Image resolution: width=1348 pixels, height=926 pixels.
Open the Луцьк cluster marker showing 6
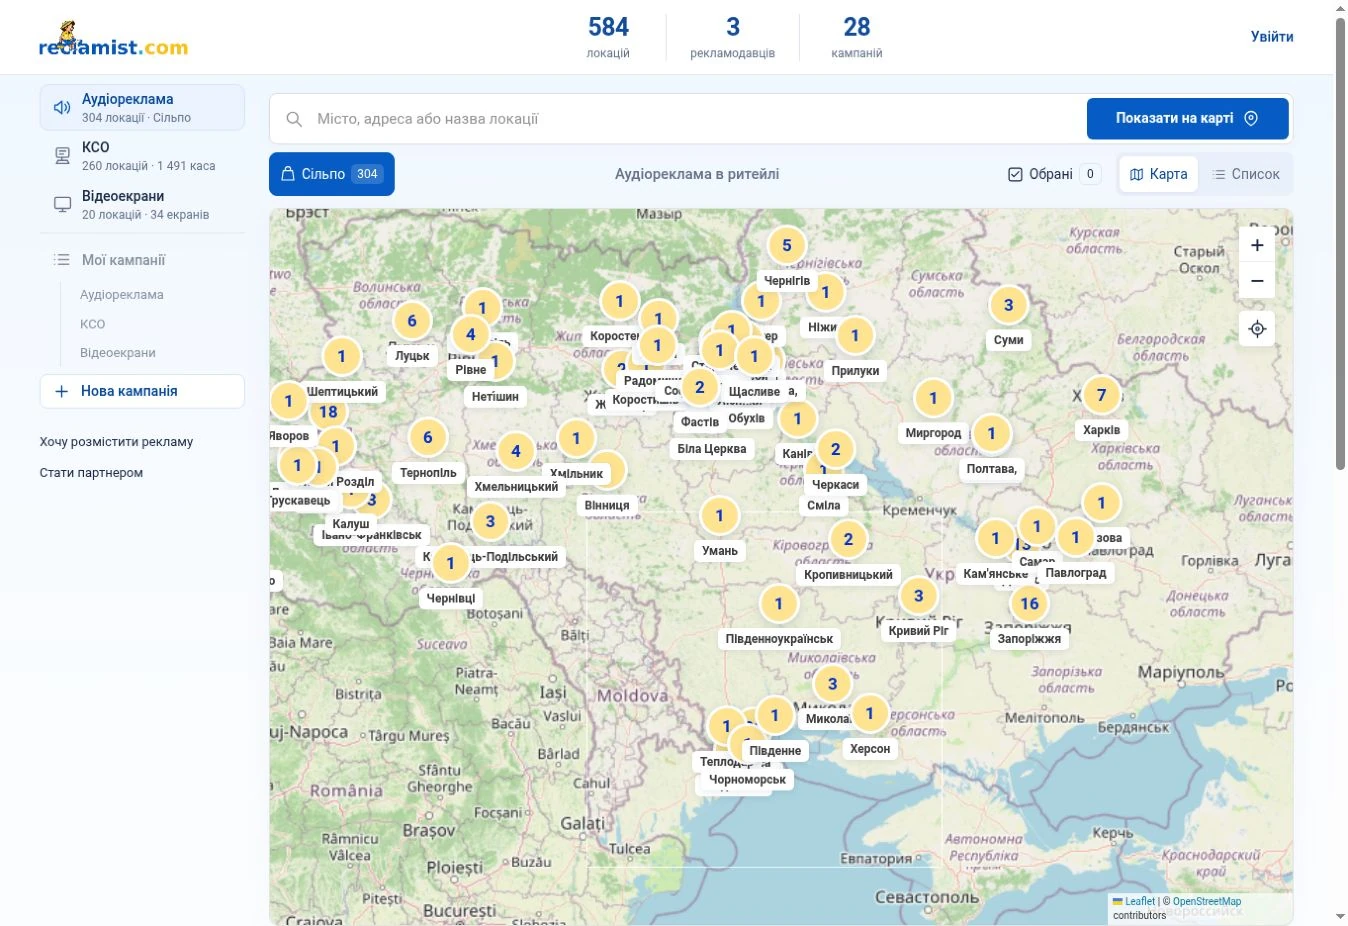point(412,321)
